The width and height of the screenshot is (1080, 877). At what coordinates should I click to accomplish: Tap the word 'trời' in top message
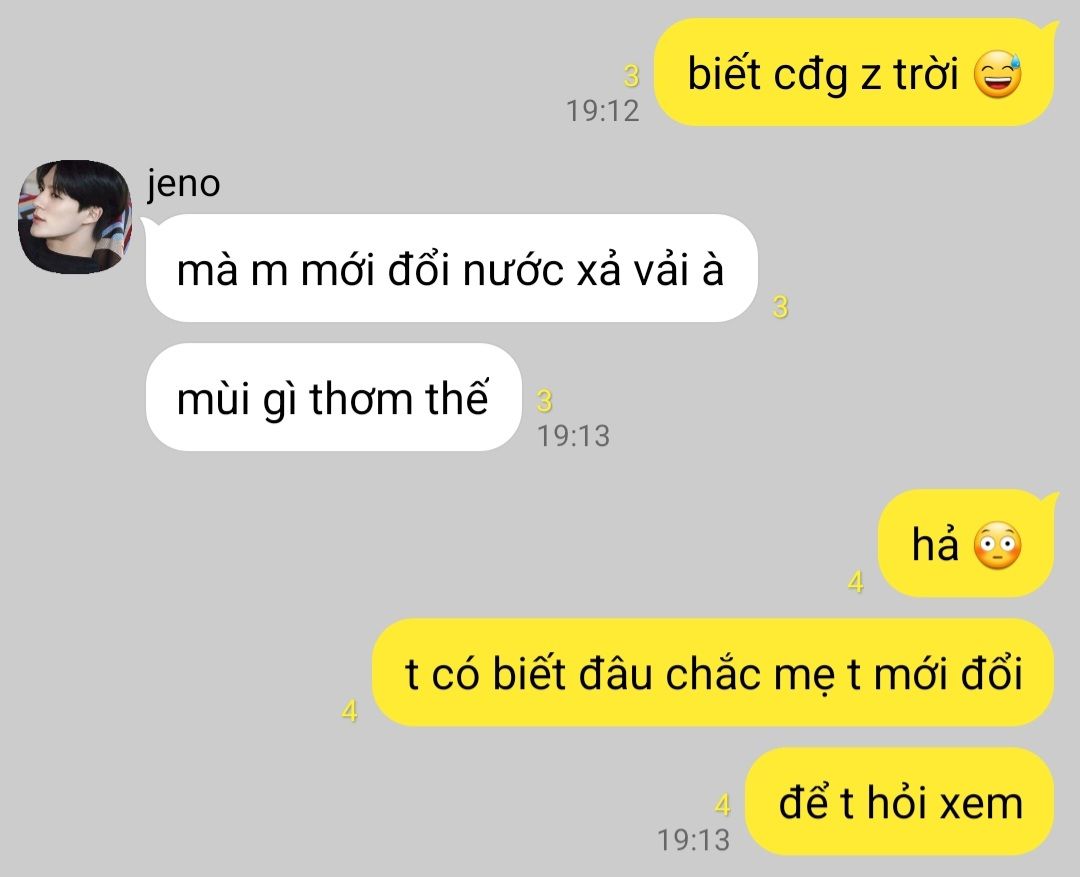[926, 73]
